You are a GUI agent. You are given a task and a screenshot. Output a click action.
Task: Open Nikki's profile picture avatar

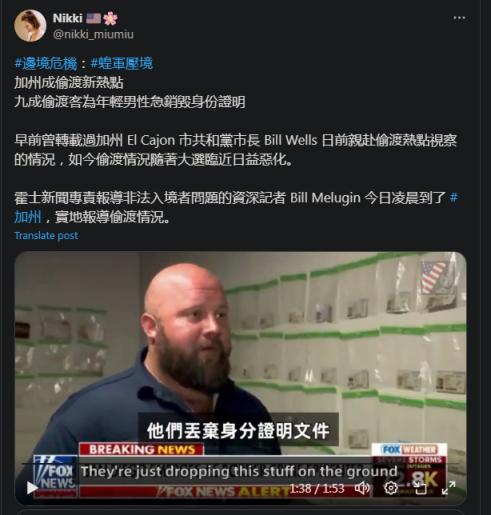(x=30, y=26)
